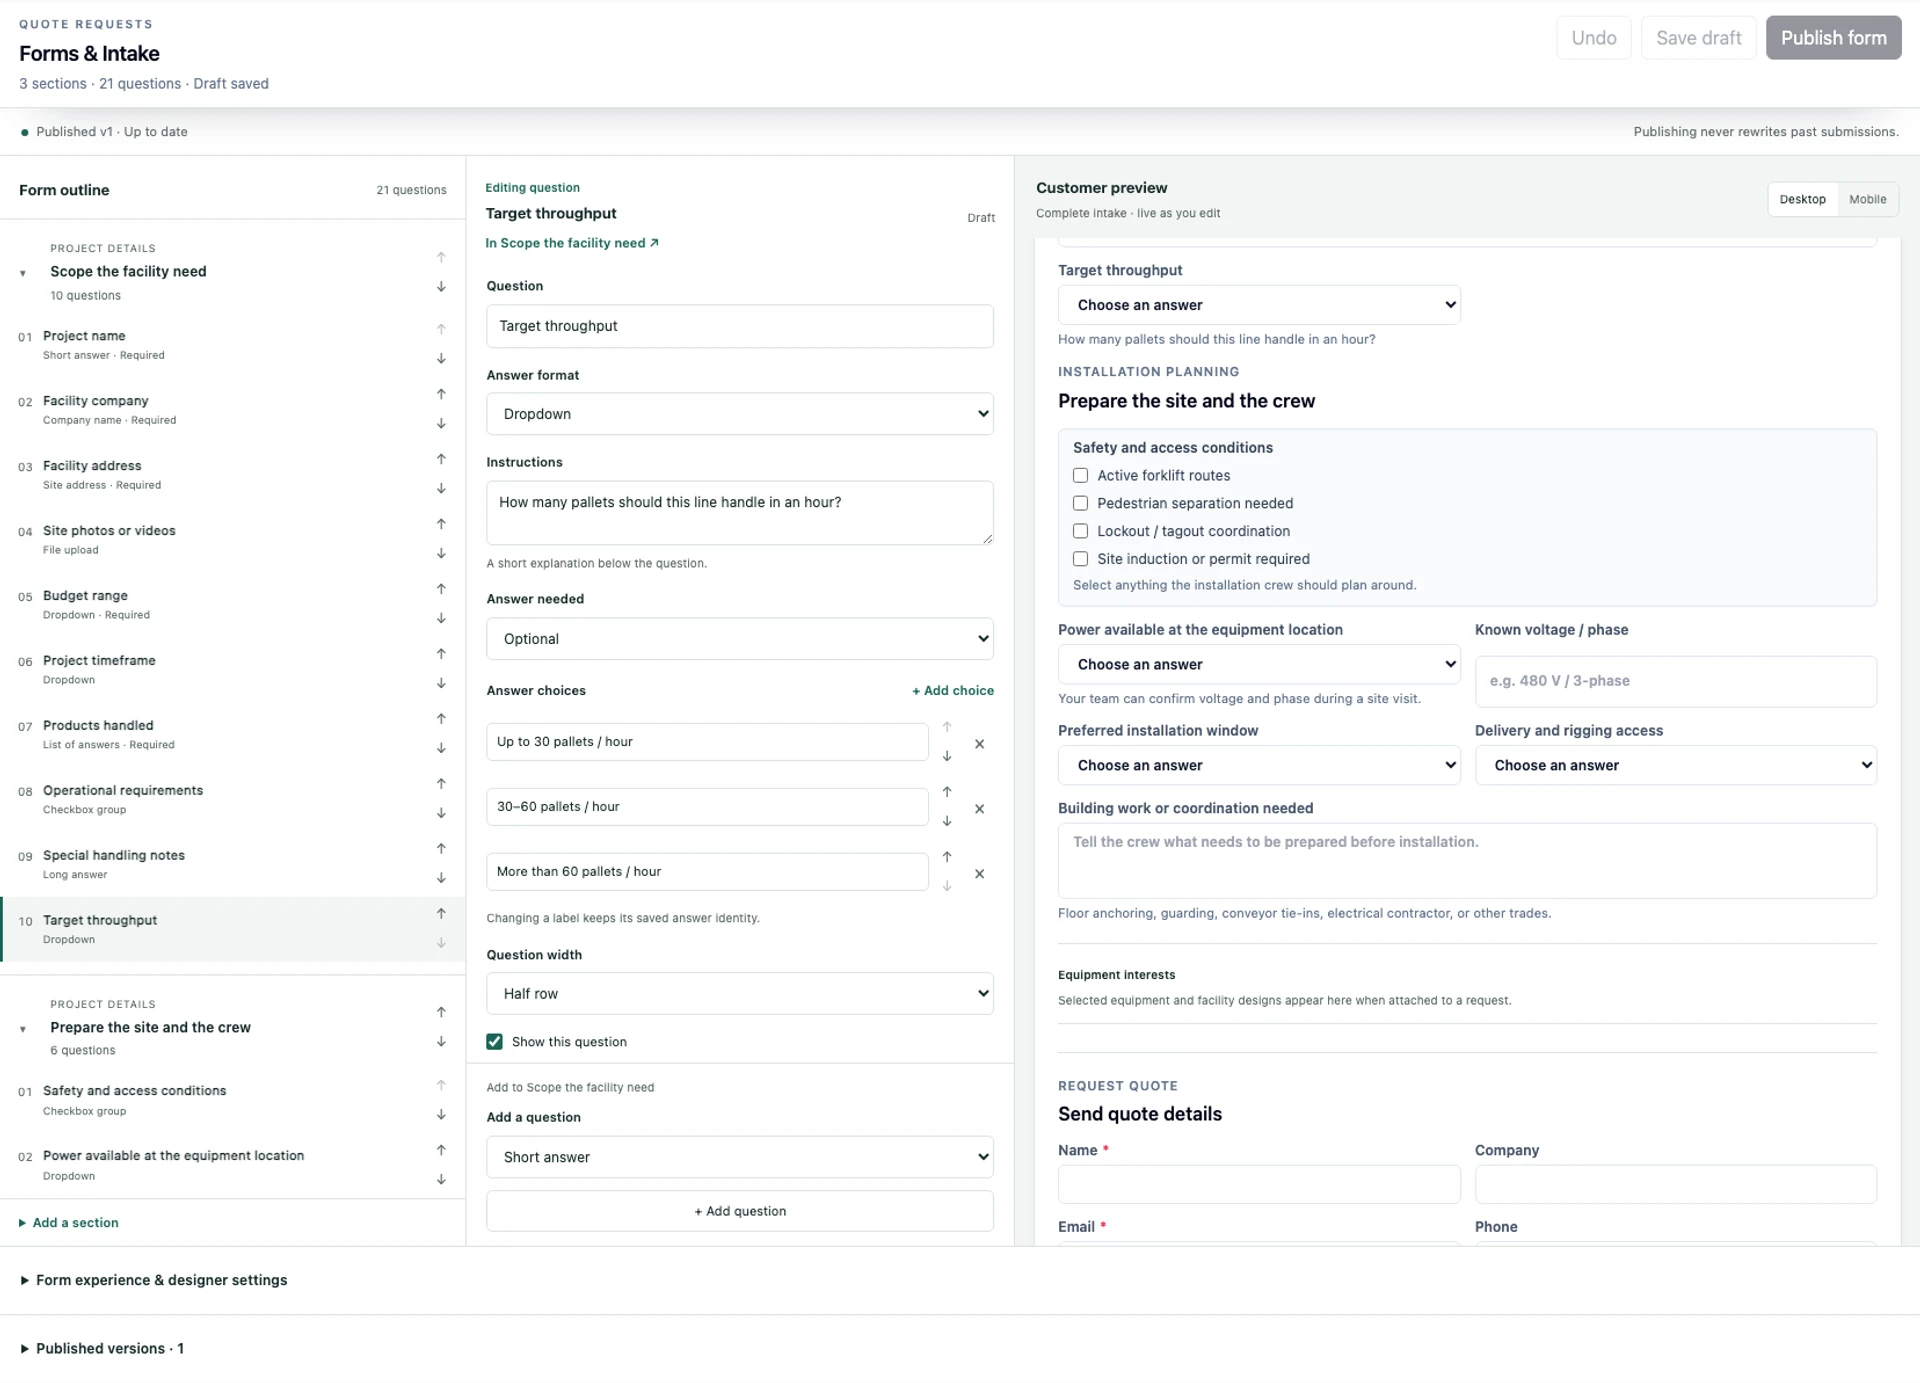Click the Name field in preview
This screenshot has height=1383, width=1920.
click(1259, 1185)
